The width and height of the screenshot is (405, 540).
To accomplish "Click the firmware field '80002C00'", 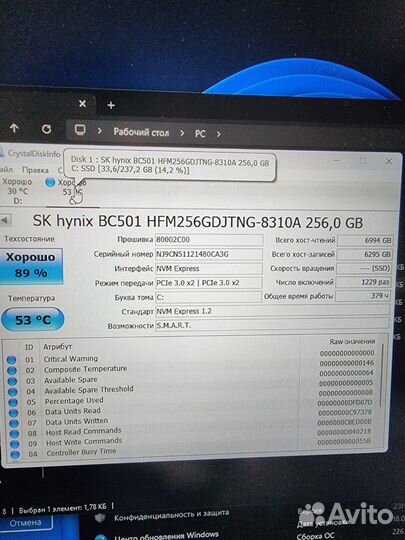I will (209, 240).
